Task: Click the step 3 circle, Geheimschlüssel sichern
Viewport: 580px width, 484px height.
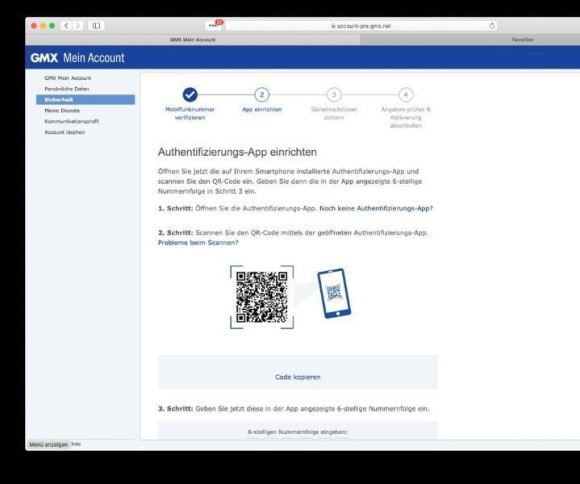Action: [334, 95]
